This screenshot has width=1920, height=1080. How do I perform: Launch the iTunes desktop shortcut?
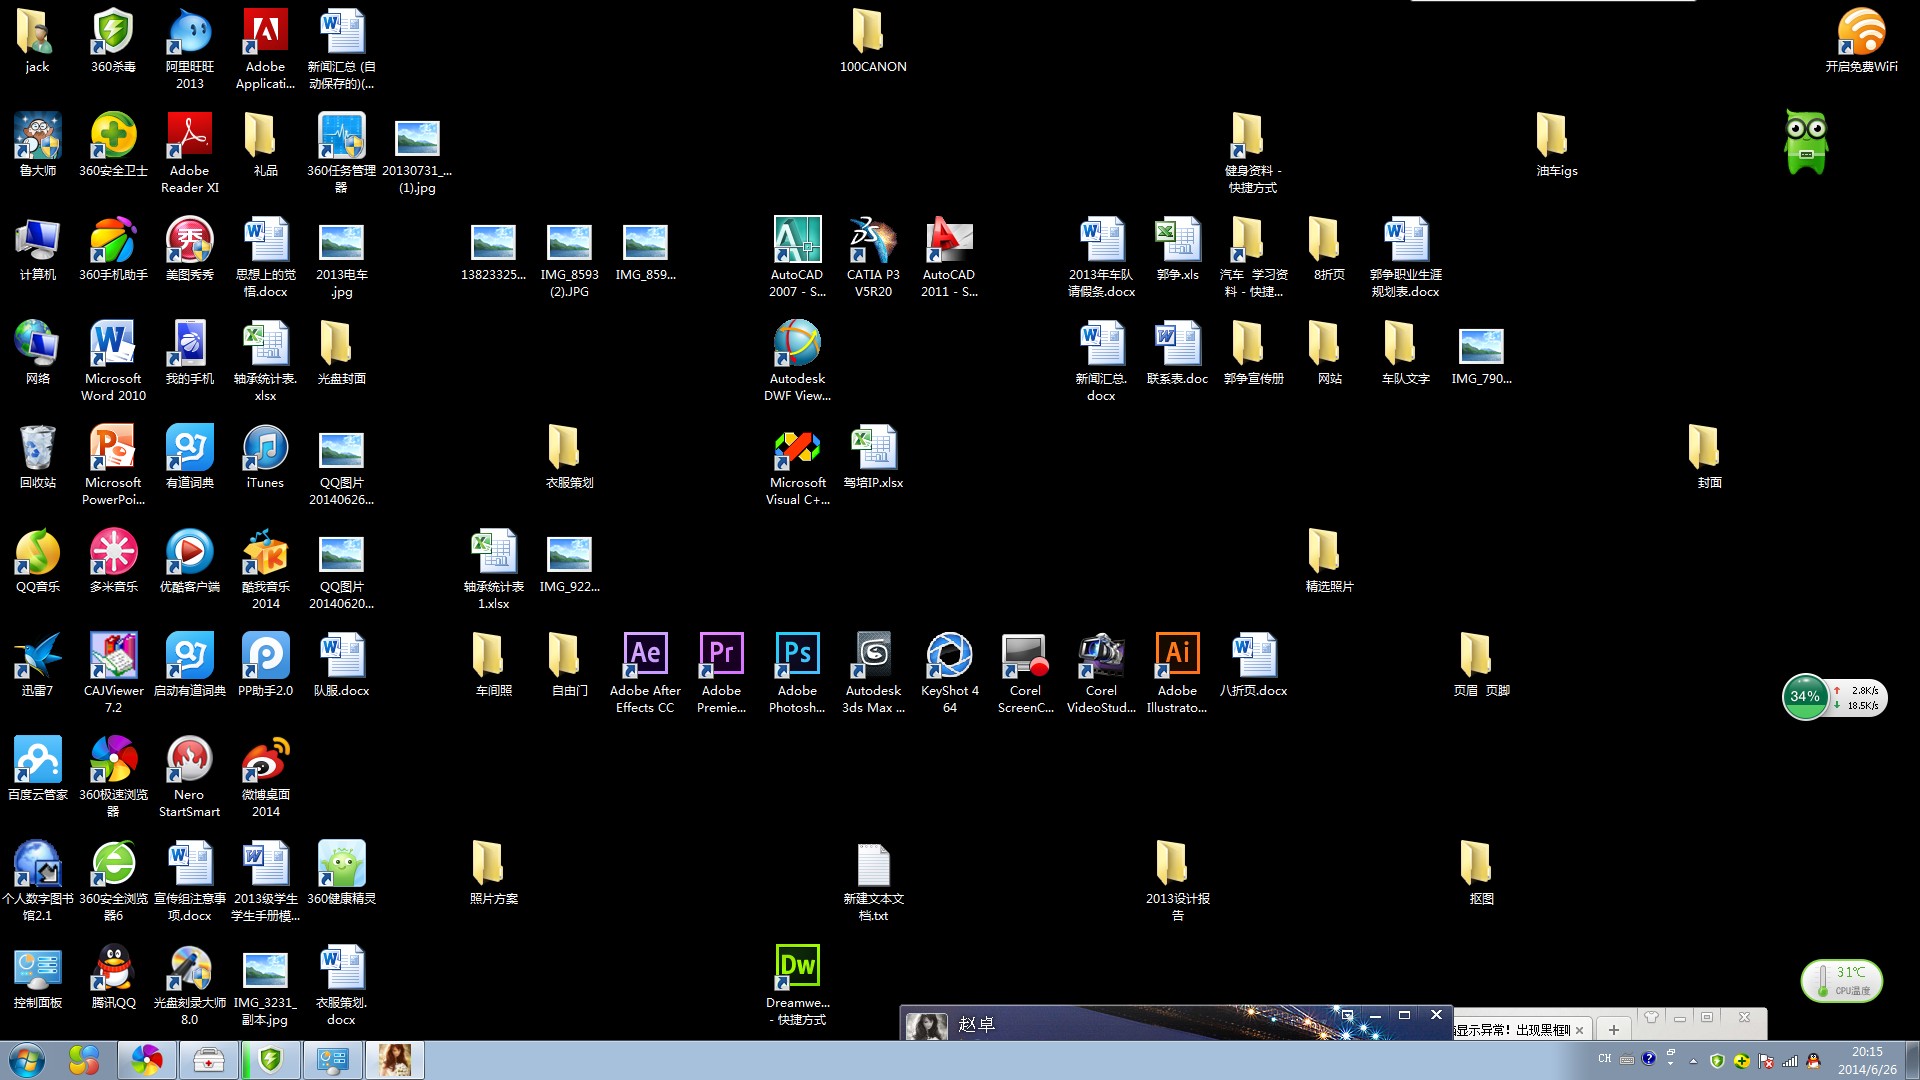[x=265, y=456]
